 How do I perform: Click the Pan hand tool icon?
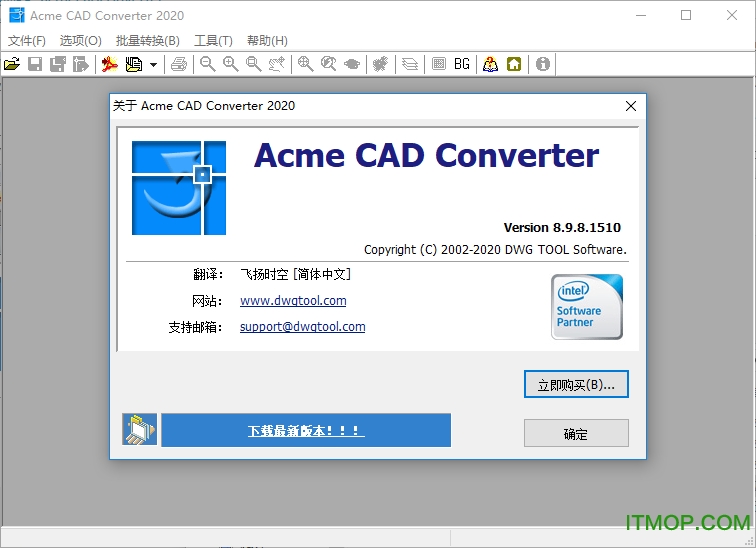coord(277,64)
